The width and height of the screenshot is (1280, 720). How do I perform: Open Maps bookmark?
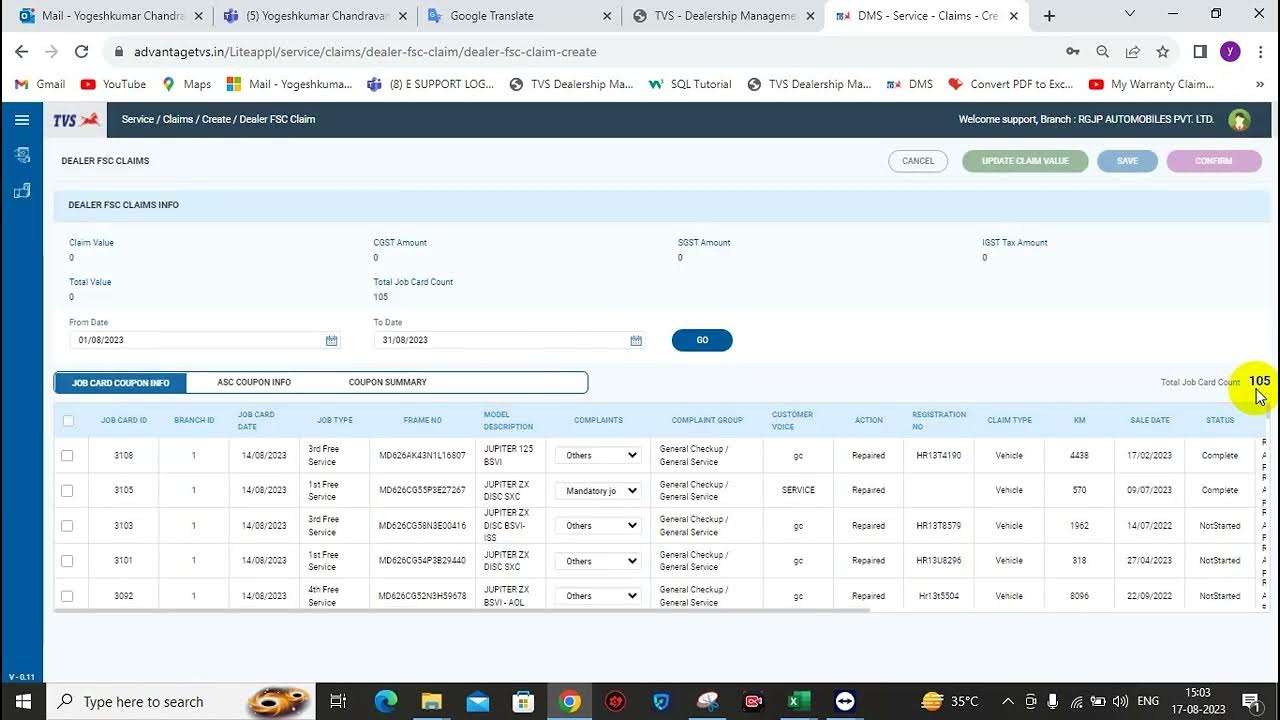coord(187,84)
